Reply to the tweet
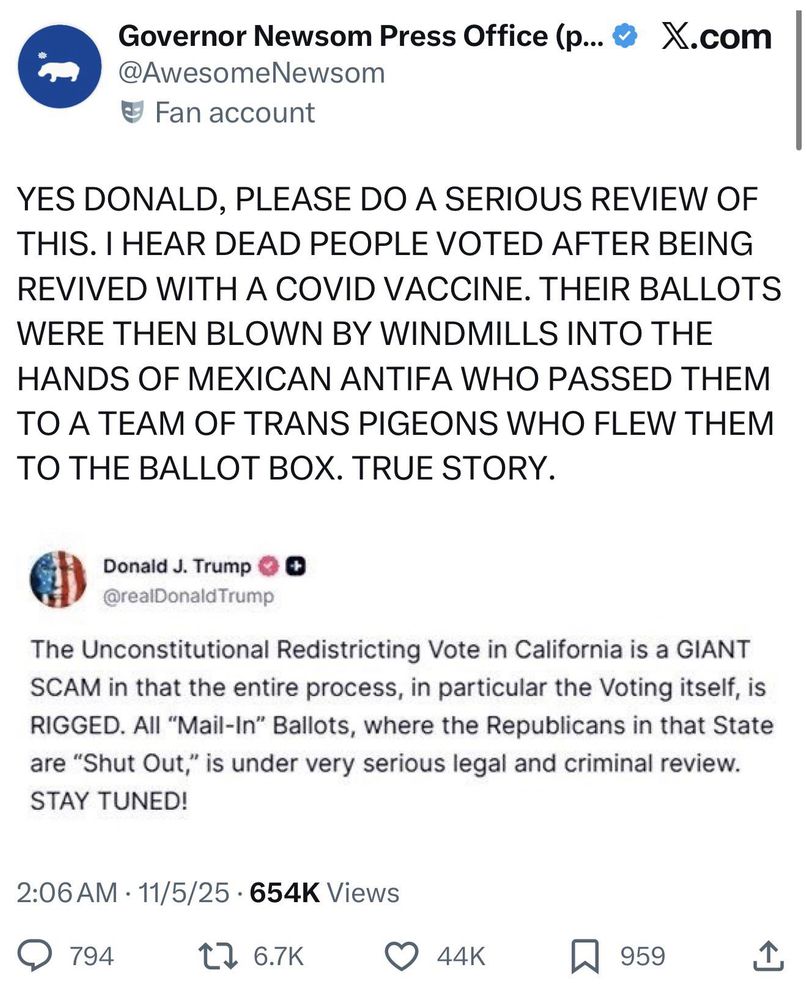 (x=35, y=956)
